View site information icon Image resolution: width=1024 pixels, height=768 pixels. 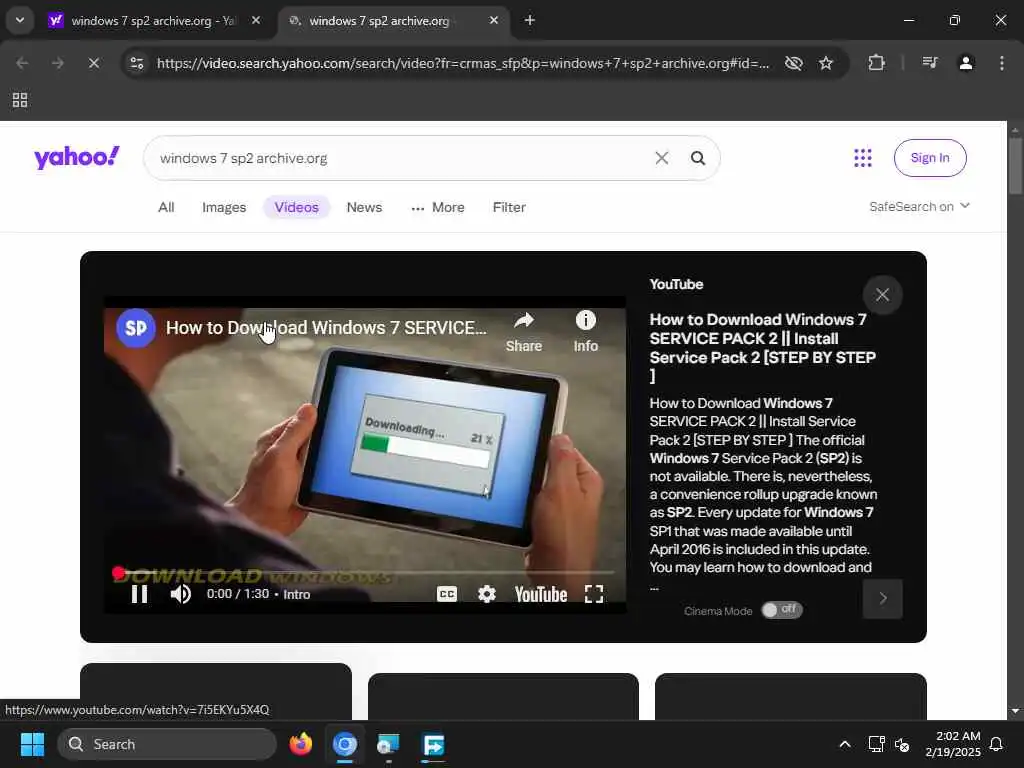click(x=136, y=63)
